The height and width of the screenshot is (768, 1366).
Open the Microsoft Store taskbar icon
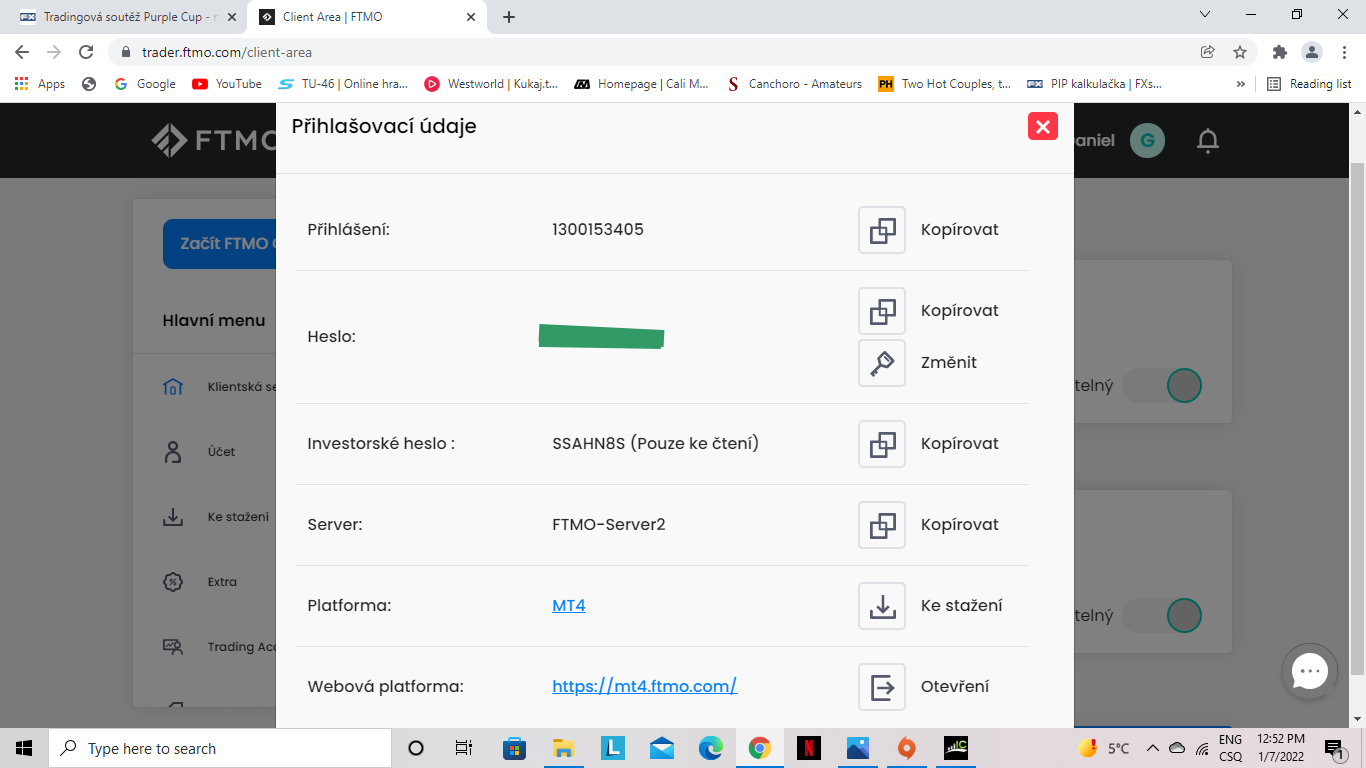514,748
